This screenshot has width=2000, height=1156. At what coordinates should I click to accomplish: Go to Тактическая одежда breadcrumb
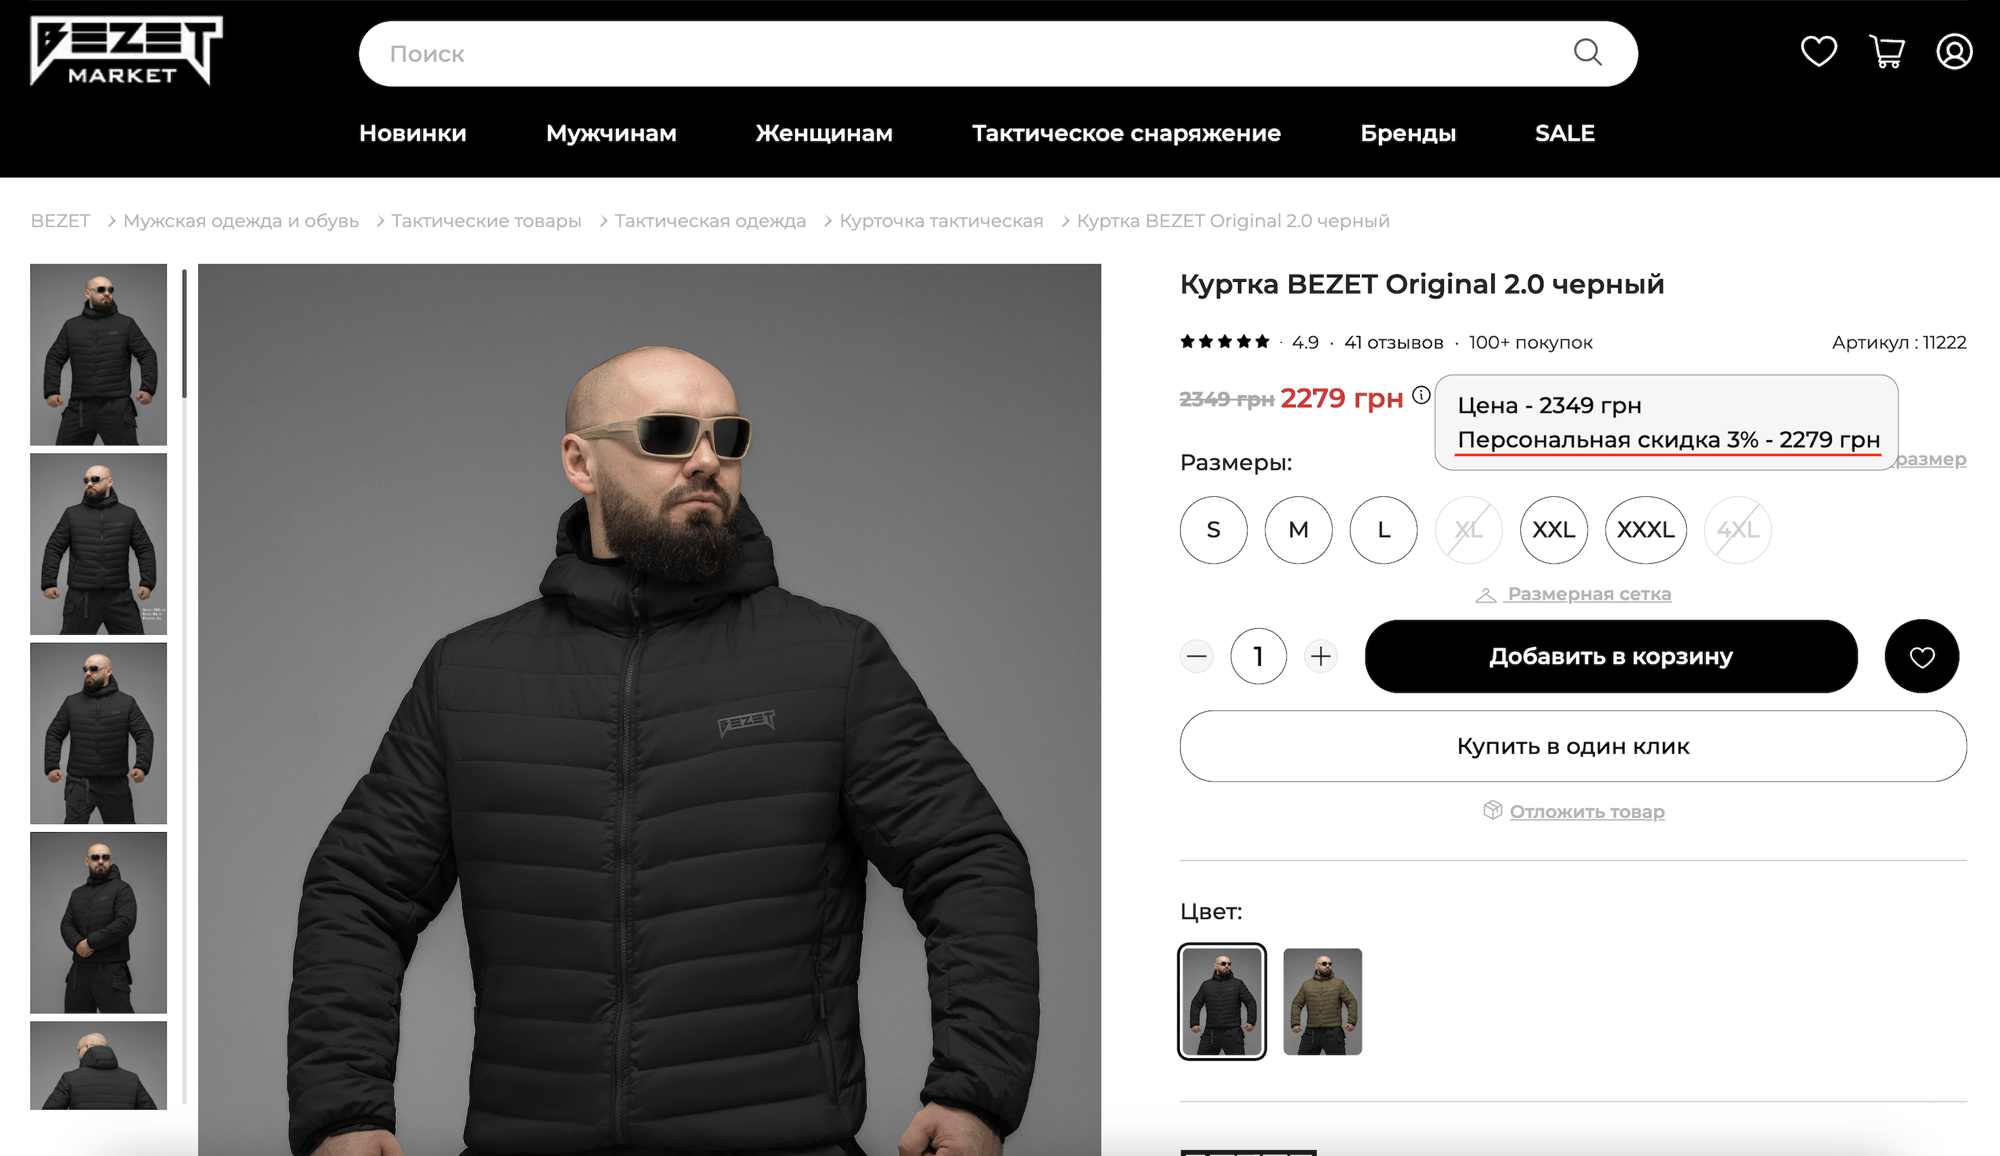[x=710, y=221]
